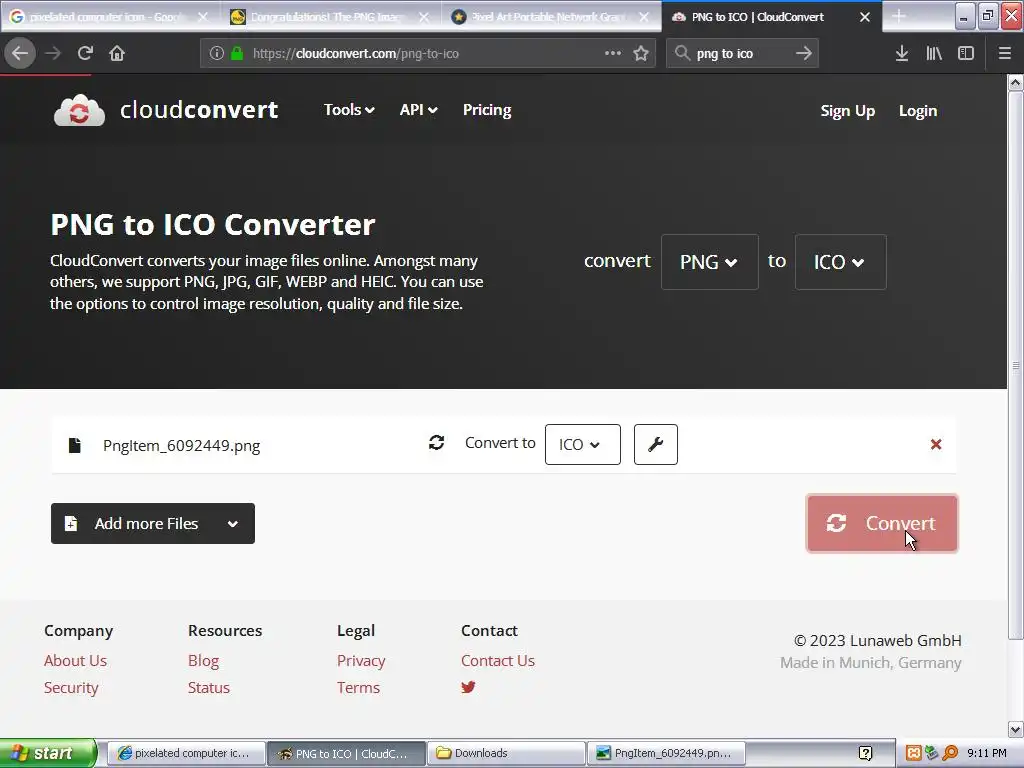Click the browser forward arrow
1024x768 pixels.
pyautogui.click(x=53, y=53)
